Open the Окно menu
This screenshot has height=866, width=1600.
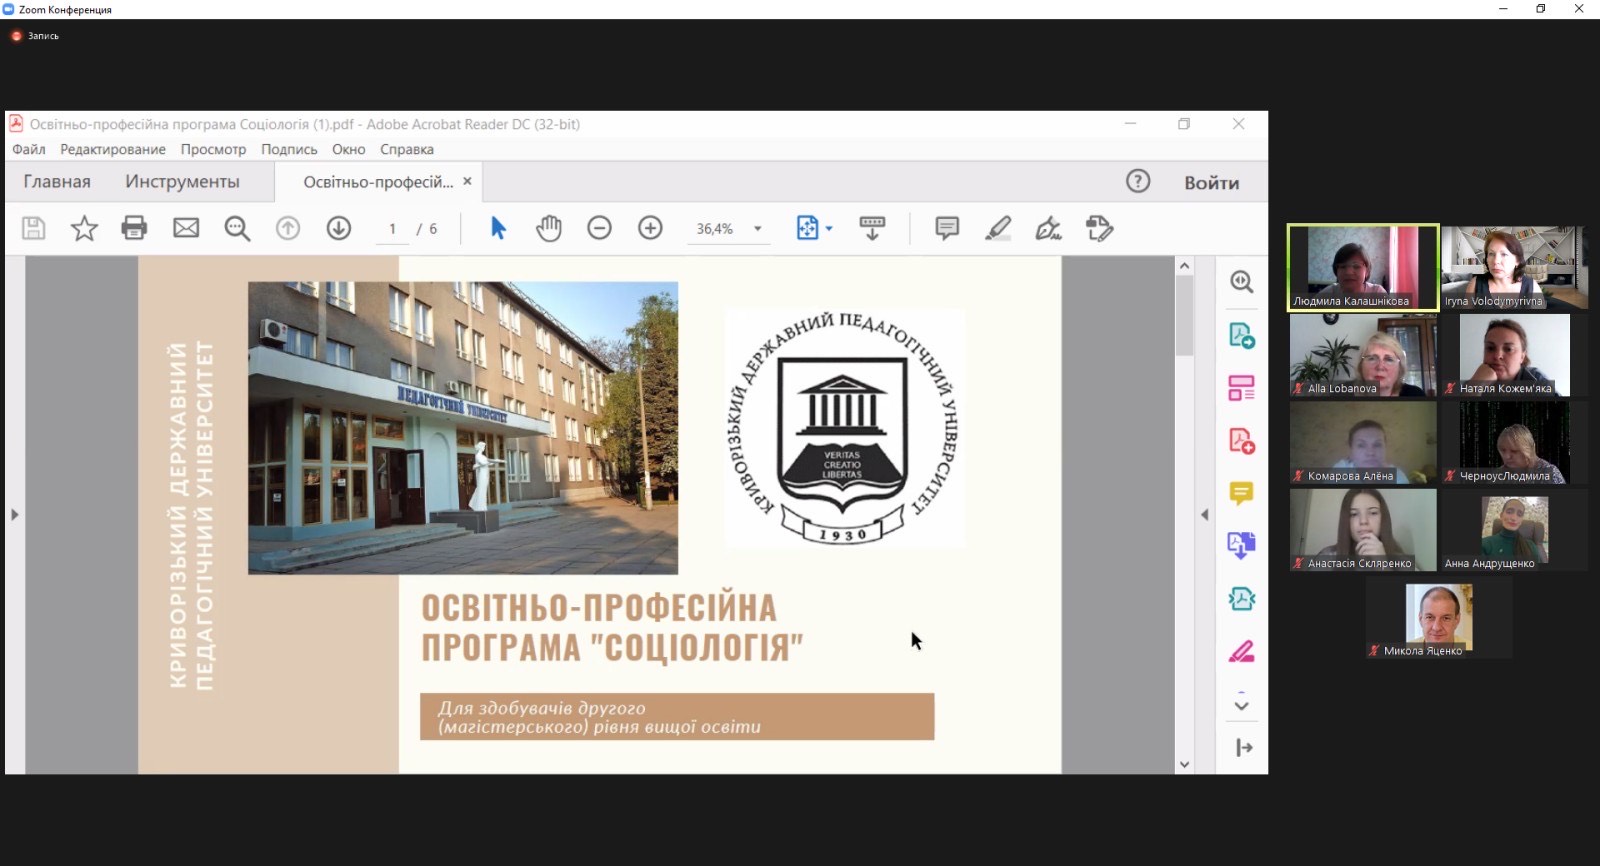click(x=349, y=149)
